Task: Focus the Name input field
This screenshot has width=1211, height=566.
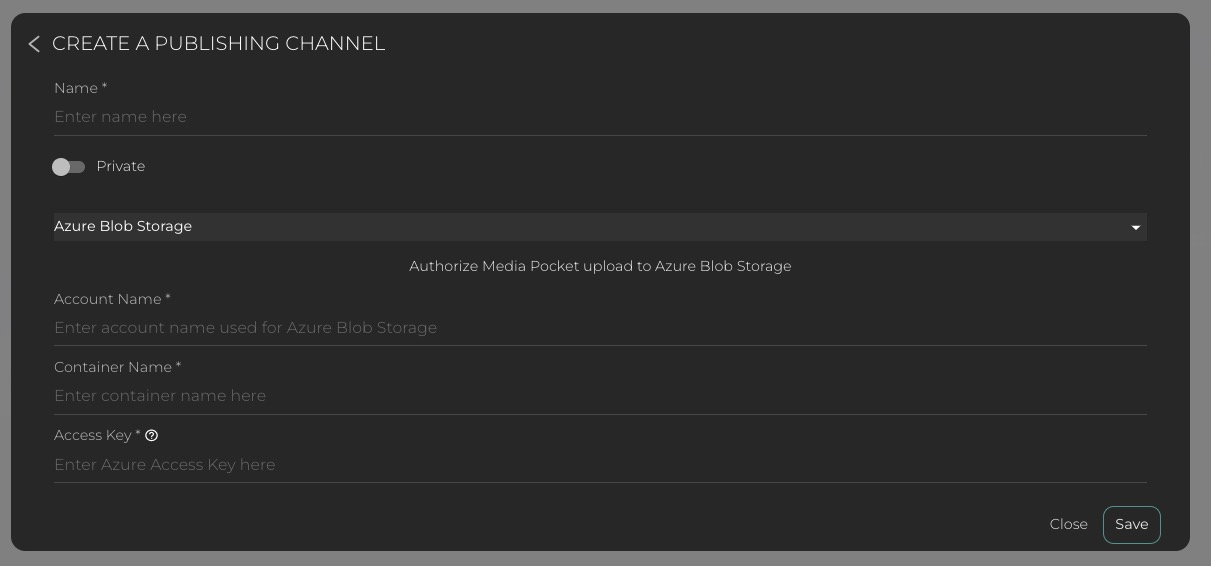Action: pos(600,117)
